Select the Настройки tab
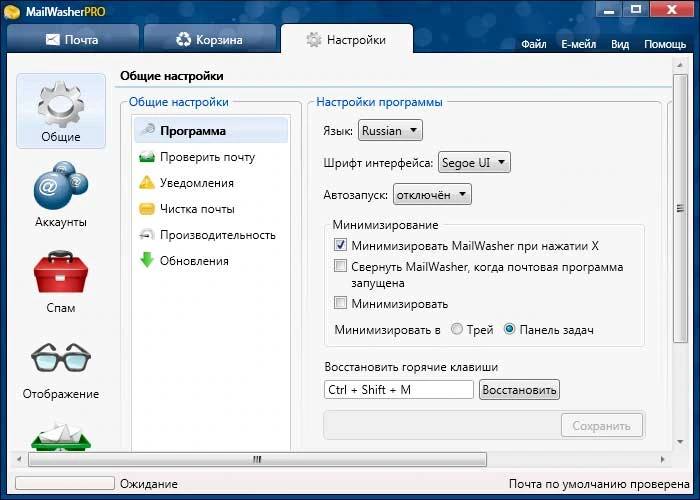 [347, 39]
